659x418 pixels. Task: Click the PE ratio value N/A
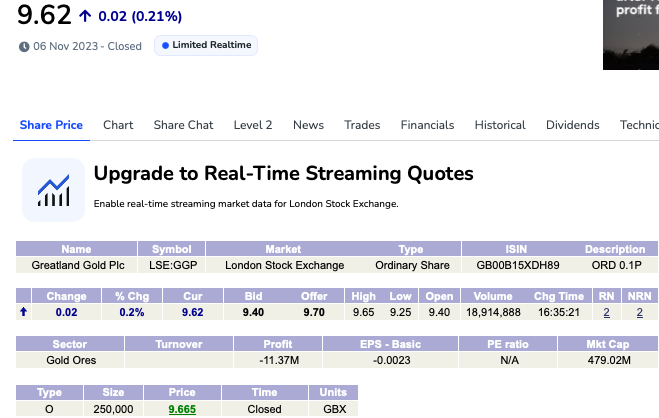tap(509, 360)
